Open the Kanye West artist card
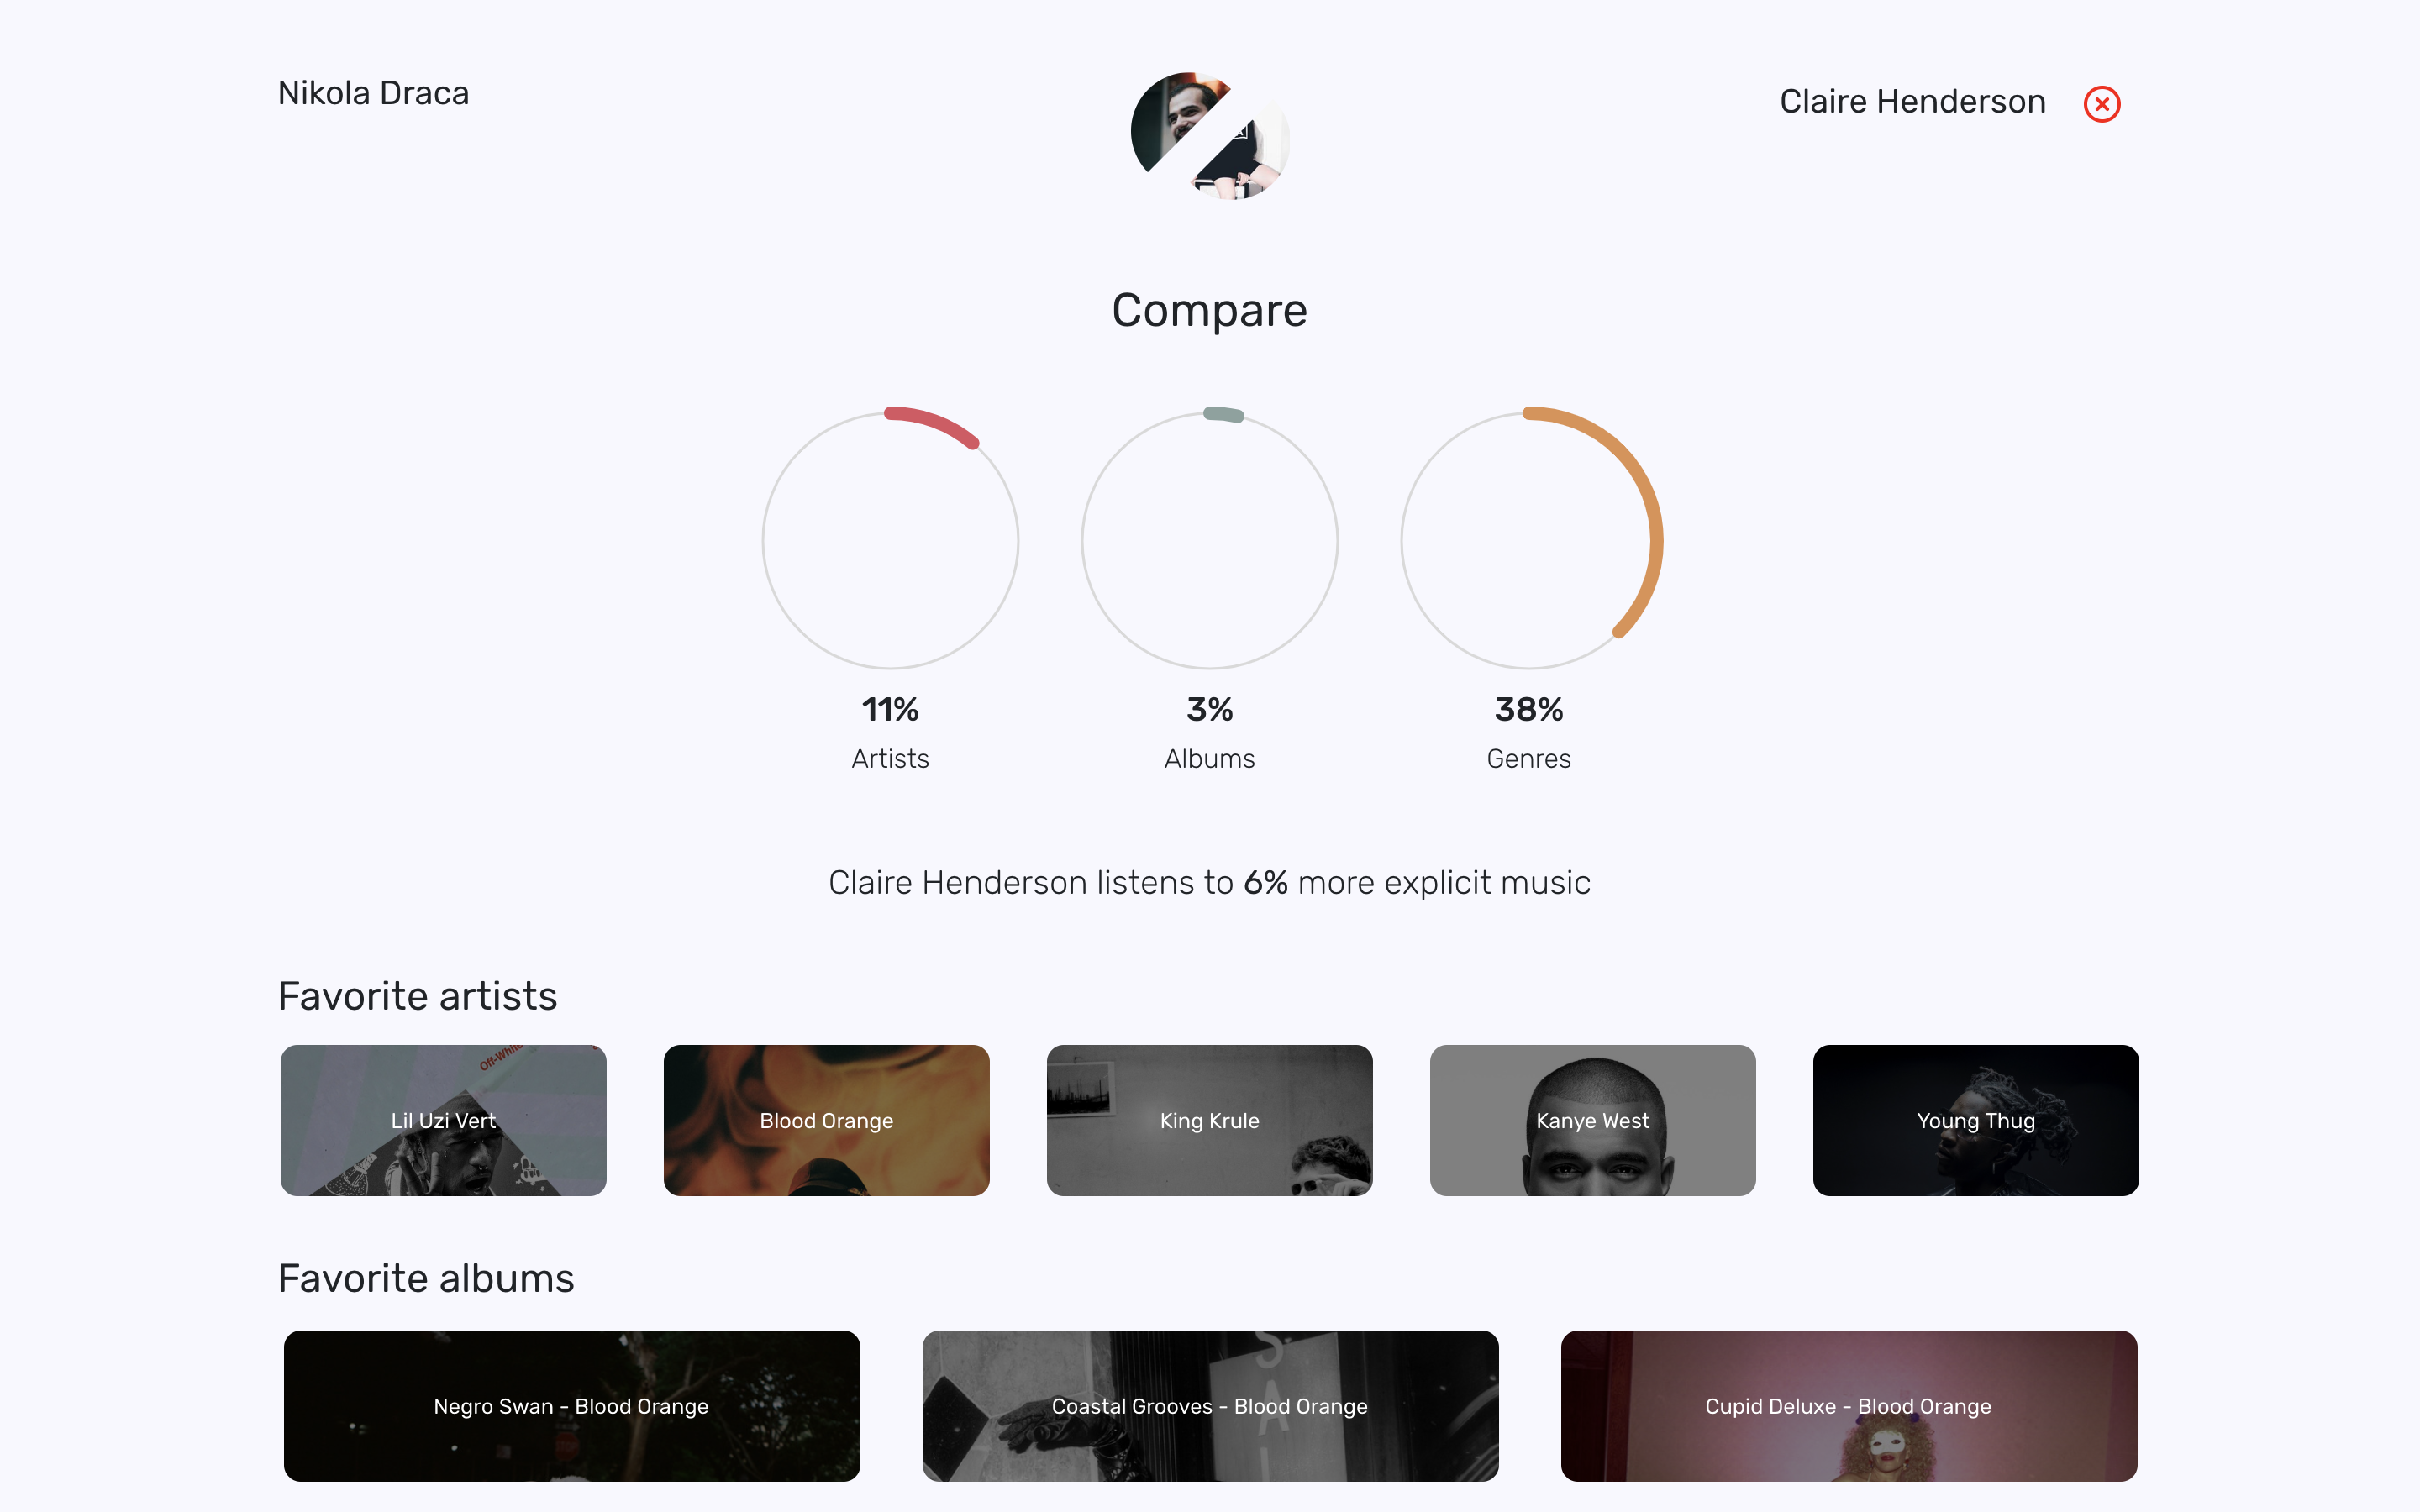 click(1592, 1120)
